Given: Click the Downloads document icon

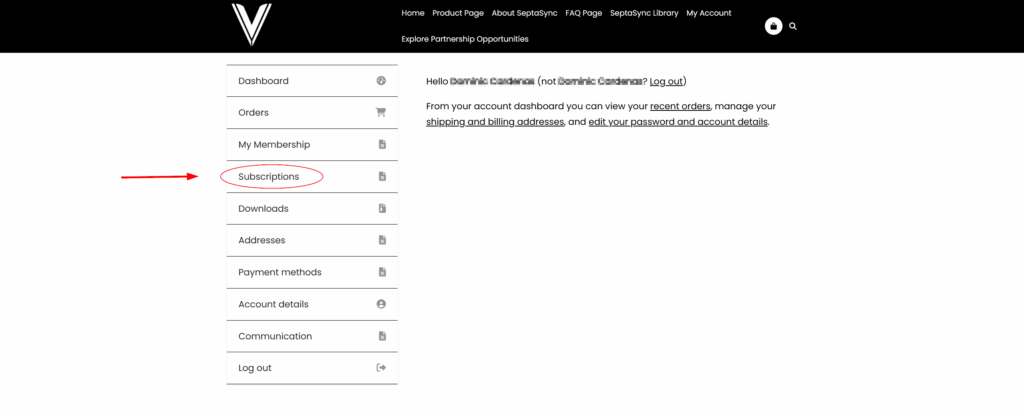Looking at the screenshot, I should coord(381,209).
